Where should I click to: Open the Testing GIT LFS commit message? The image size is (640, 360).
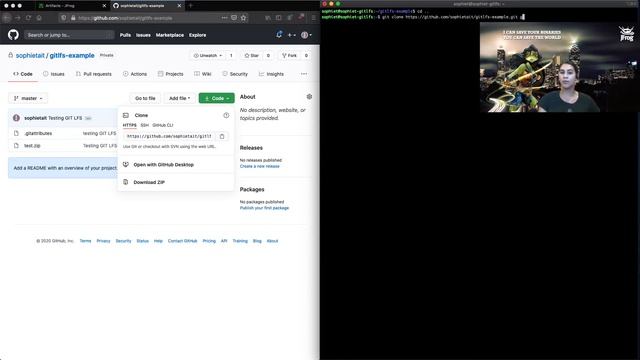click(65, 118)
